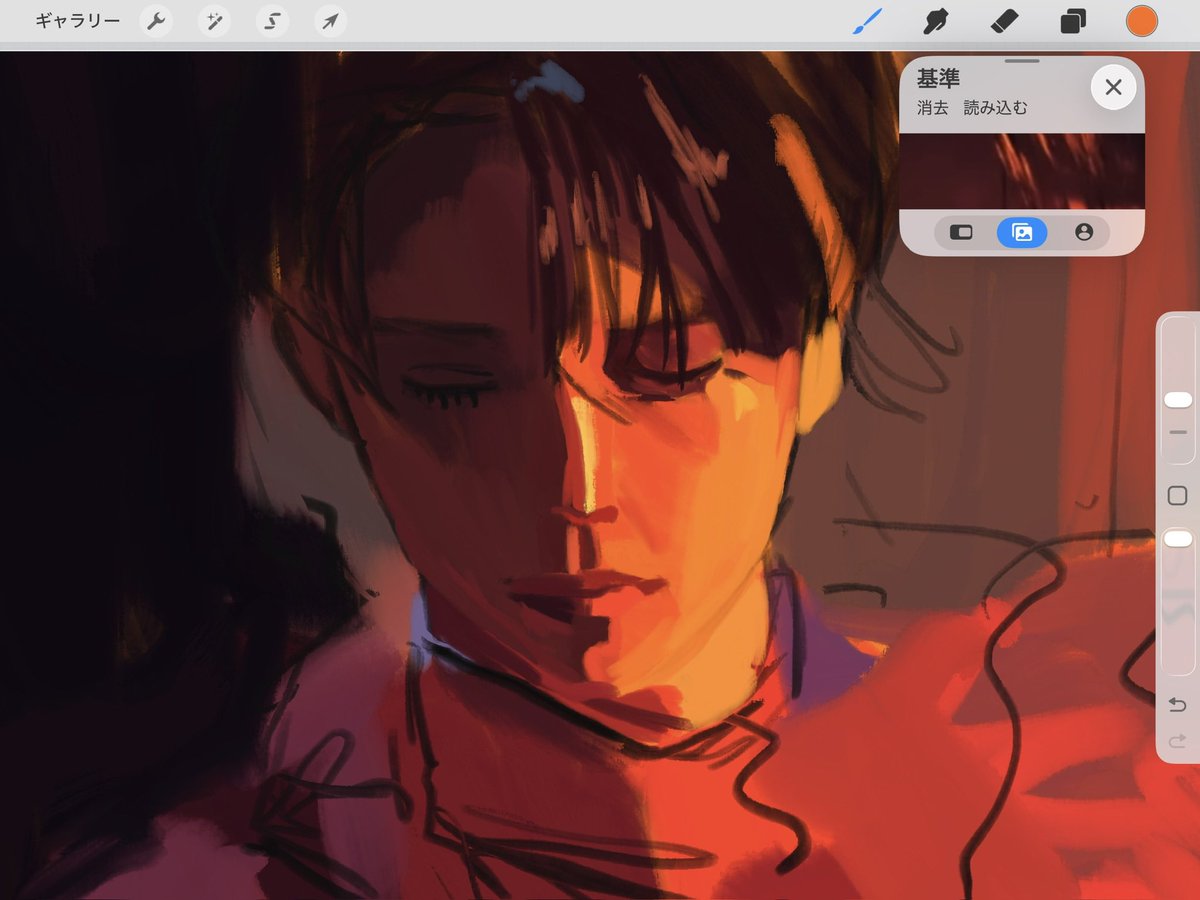Switch reference to Canvas mode
Screen dimensions: 1200x900
[961, 232]
